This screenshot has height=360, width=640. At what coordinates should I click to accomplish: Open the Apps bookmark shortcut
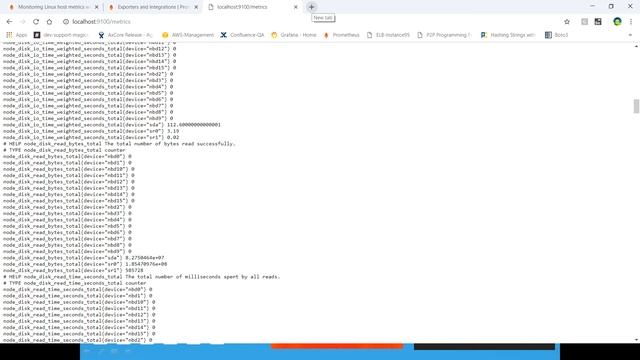tap(16, 35)
